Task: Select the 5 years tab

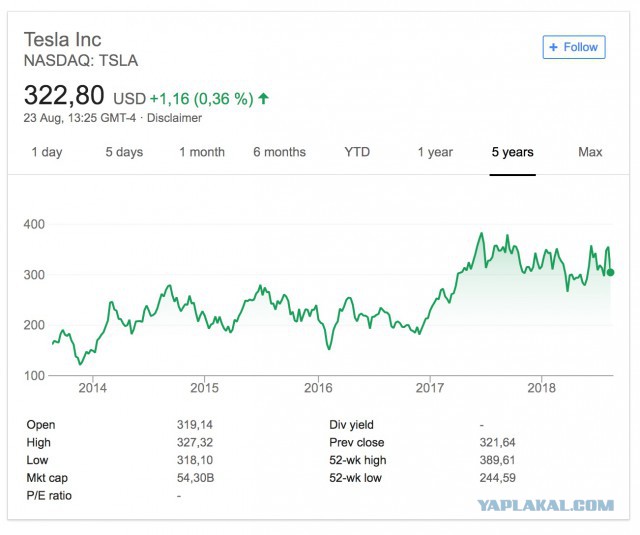Action: [512, 152]
